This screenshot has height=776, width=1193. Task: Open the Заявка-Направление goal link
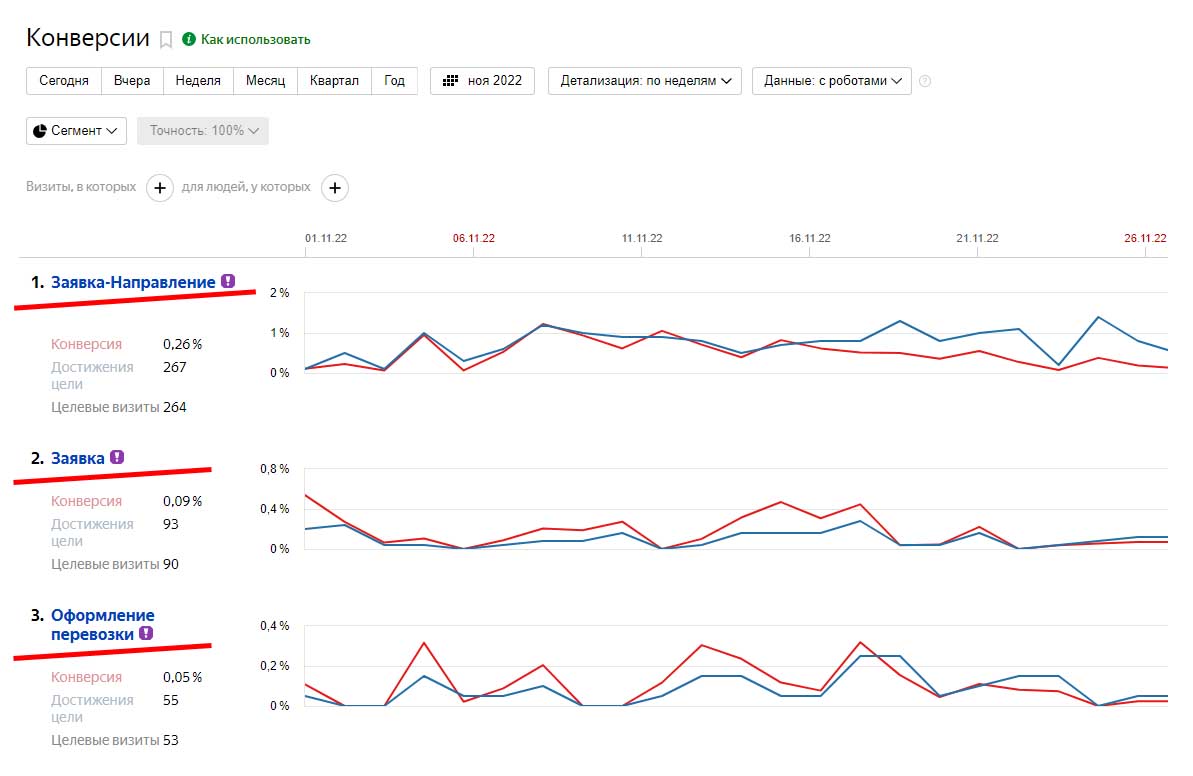[133, 283]
